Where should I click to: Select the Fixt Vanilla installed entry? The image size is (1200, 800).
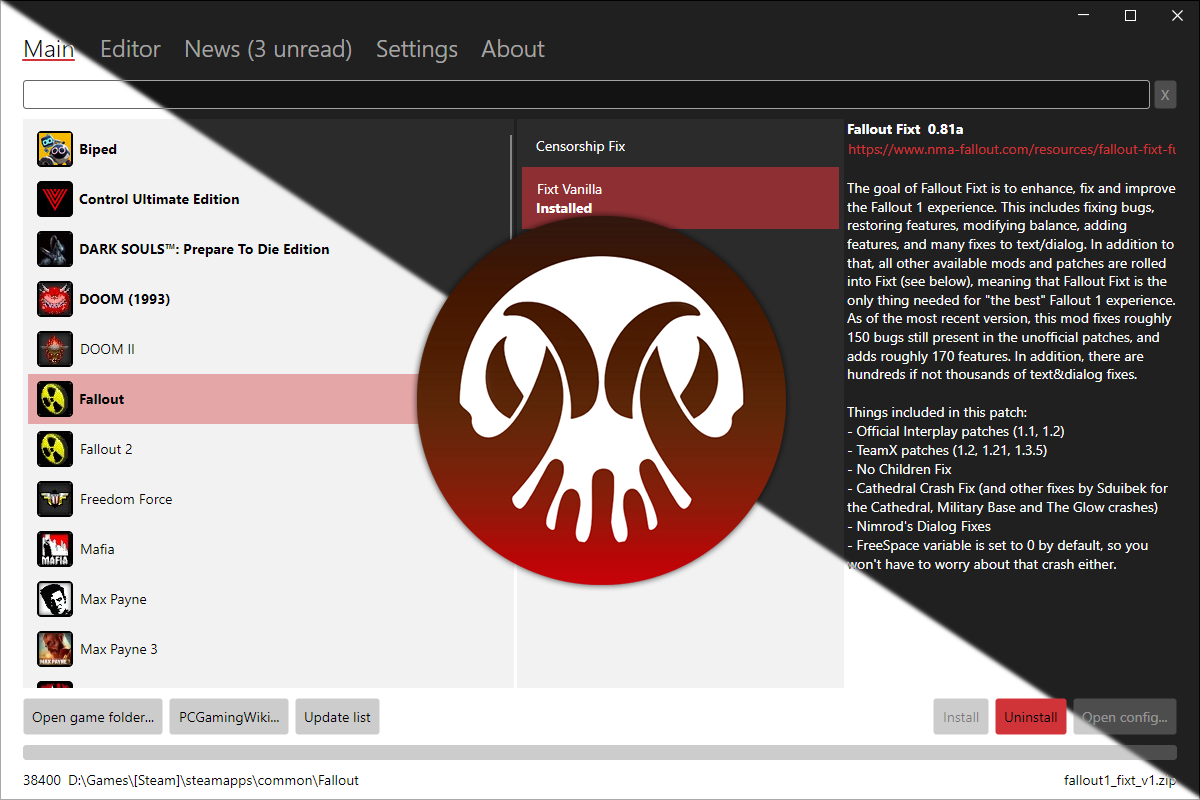(680, 198)
